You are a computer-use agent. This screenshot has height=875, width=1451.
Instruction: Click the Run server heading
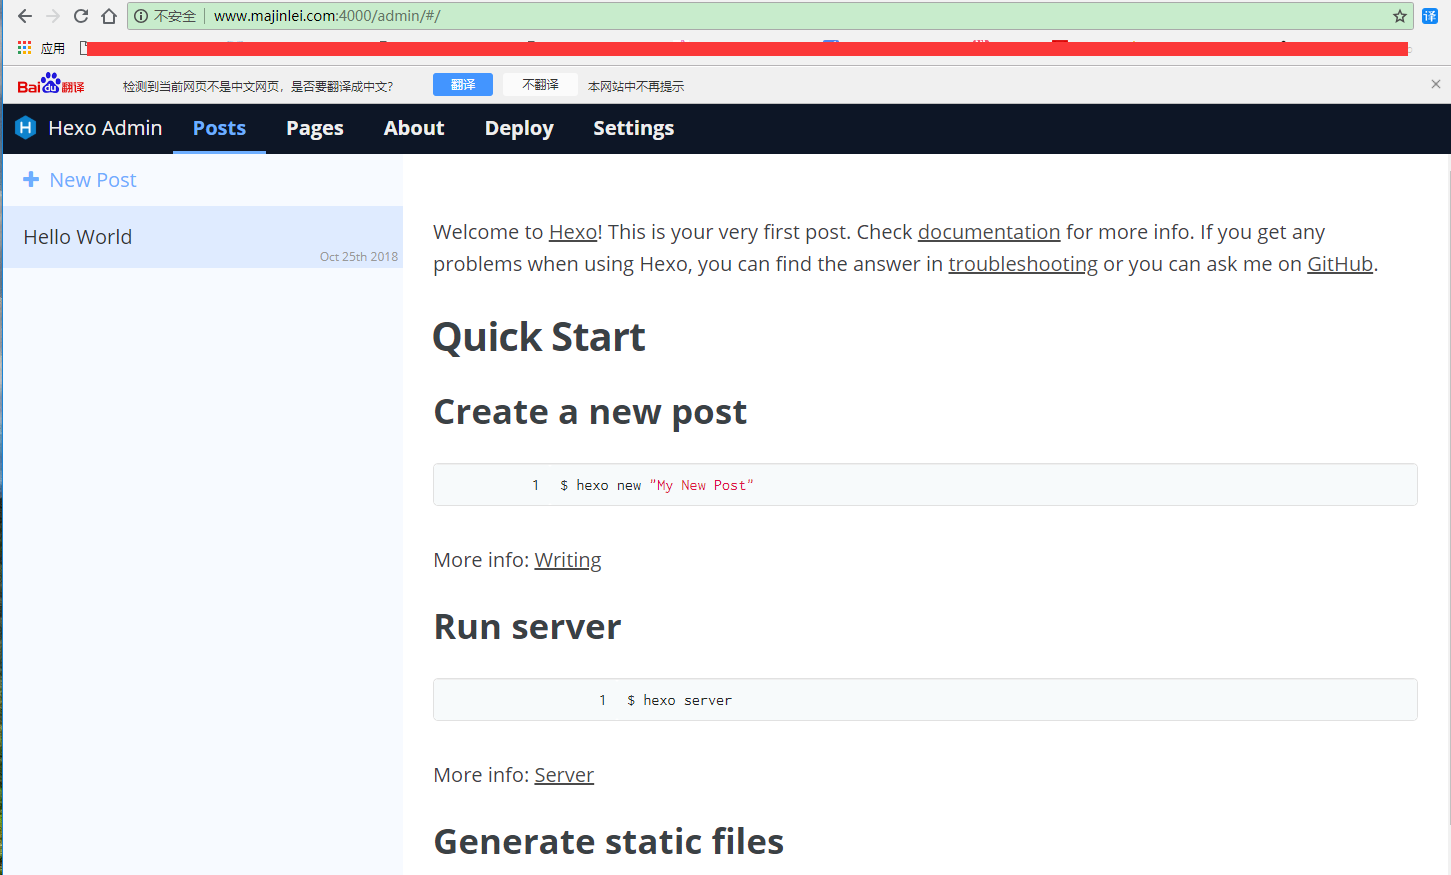pos(527,627)
